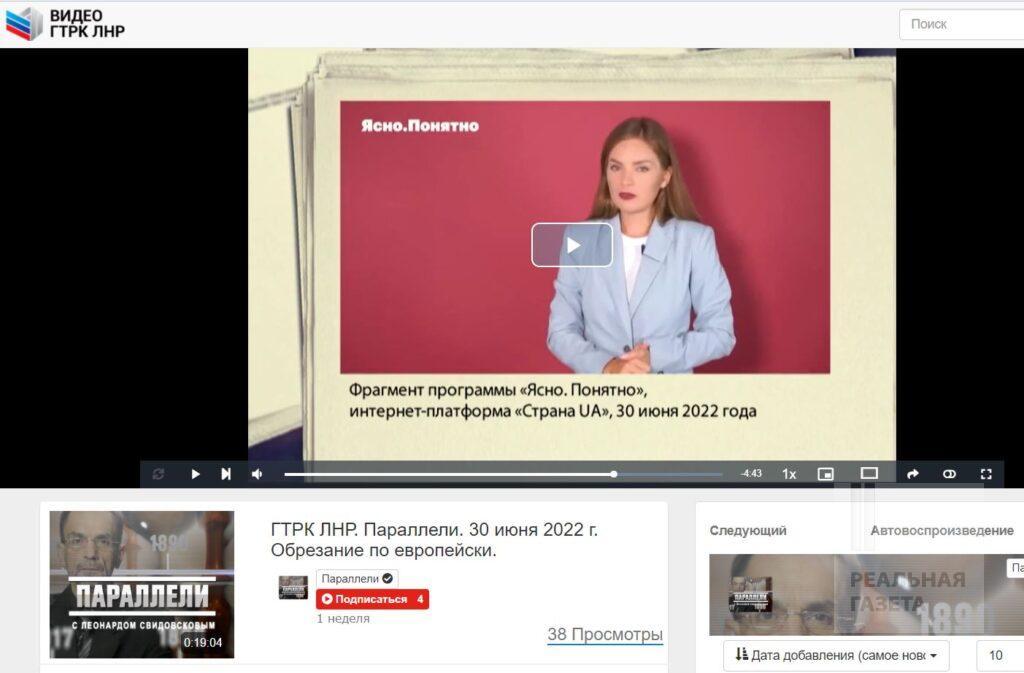
Task: Expand Дата добавления sort dropdown
Action: pyautogui.click(x=836, y=656)
